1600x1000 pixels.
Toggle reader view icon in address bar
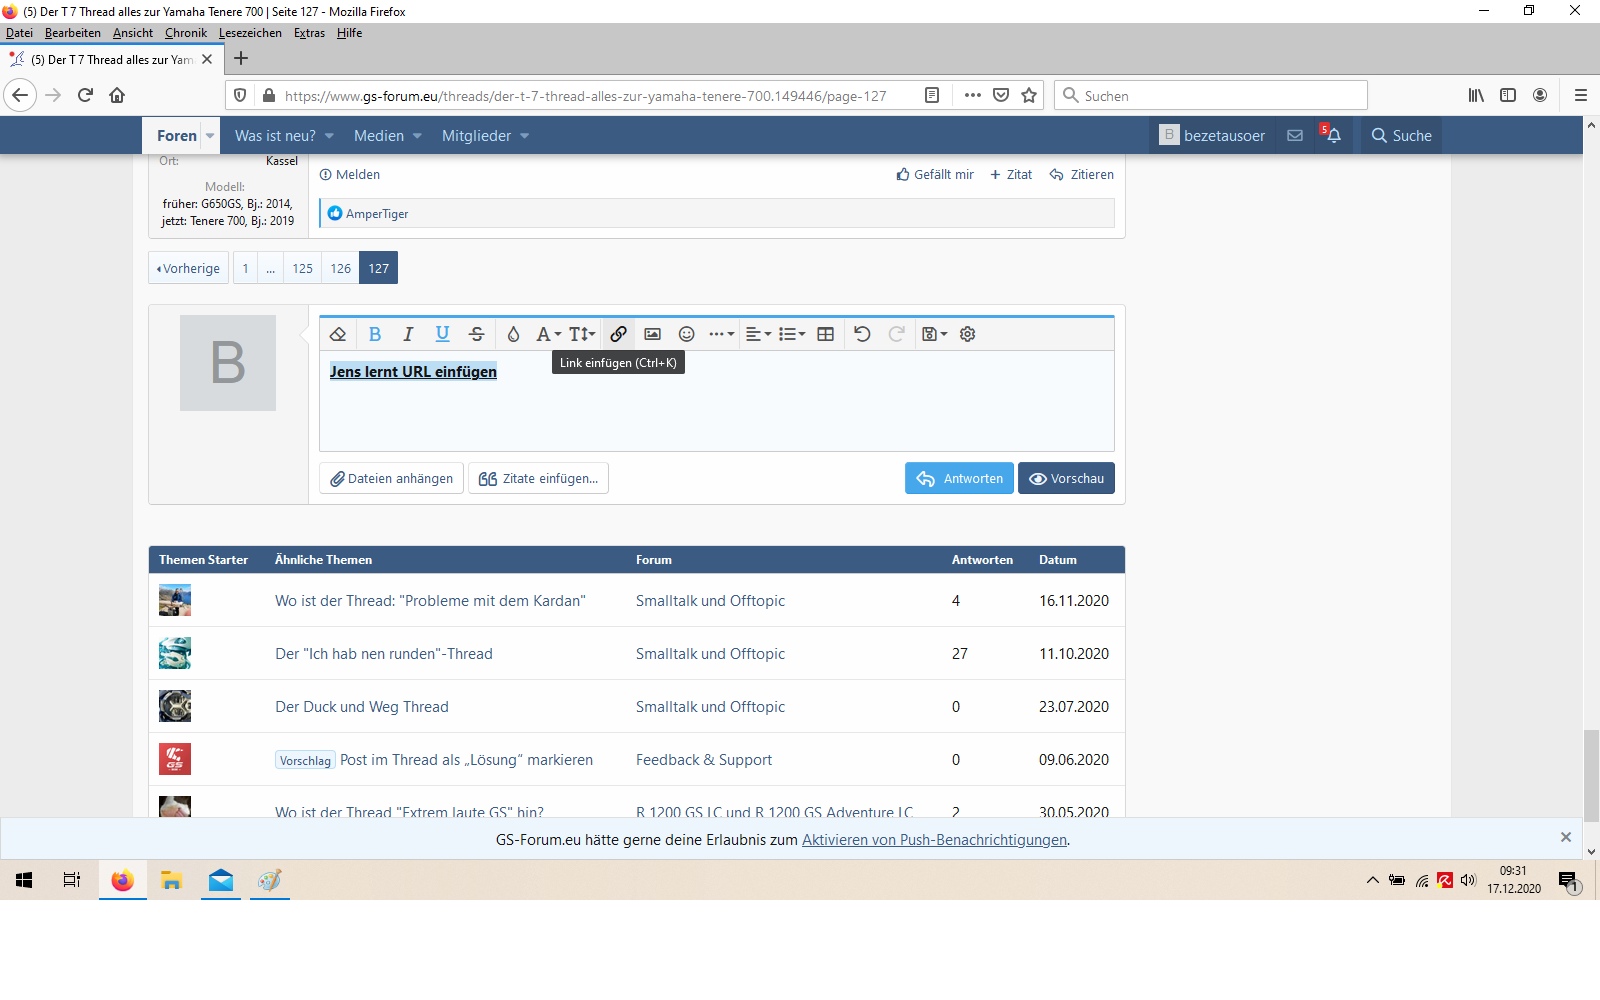932,95
